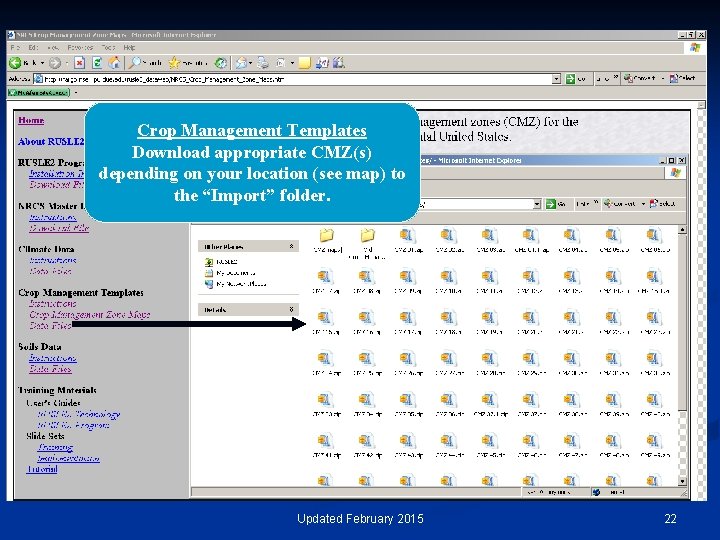Expand the main address bar dropdown
Screen dimensions: 720x540
coord(556,79)
